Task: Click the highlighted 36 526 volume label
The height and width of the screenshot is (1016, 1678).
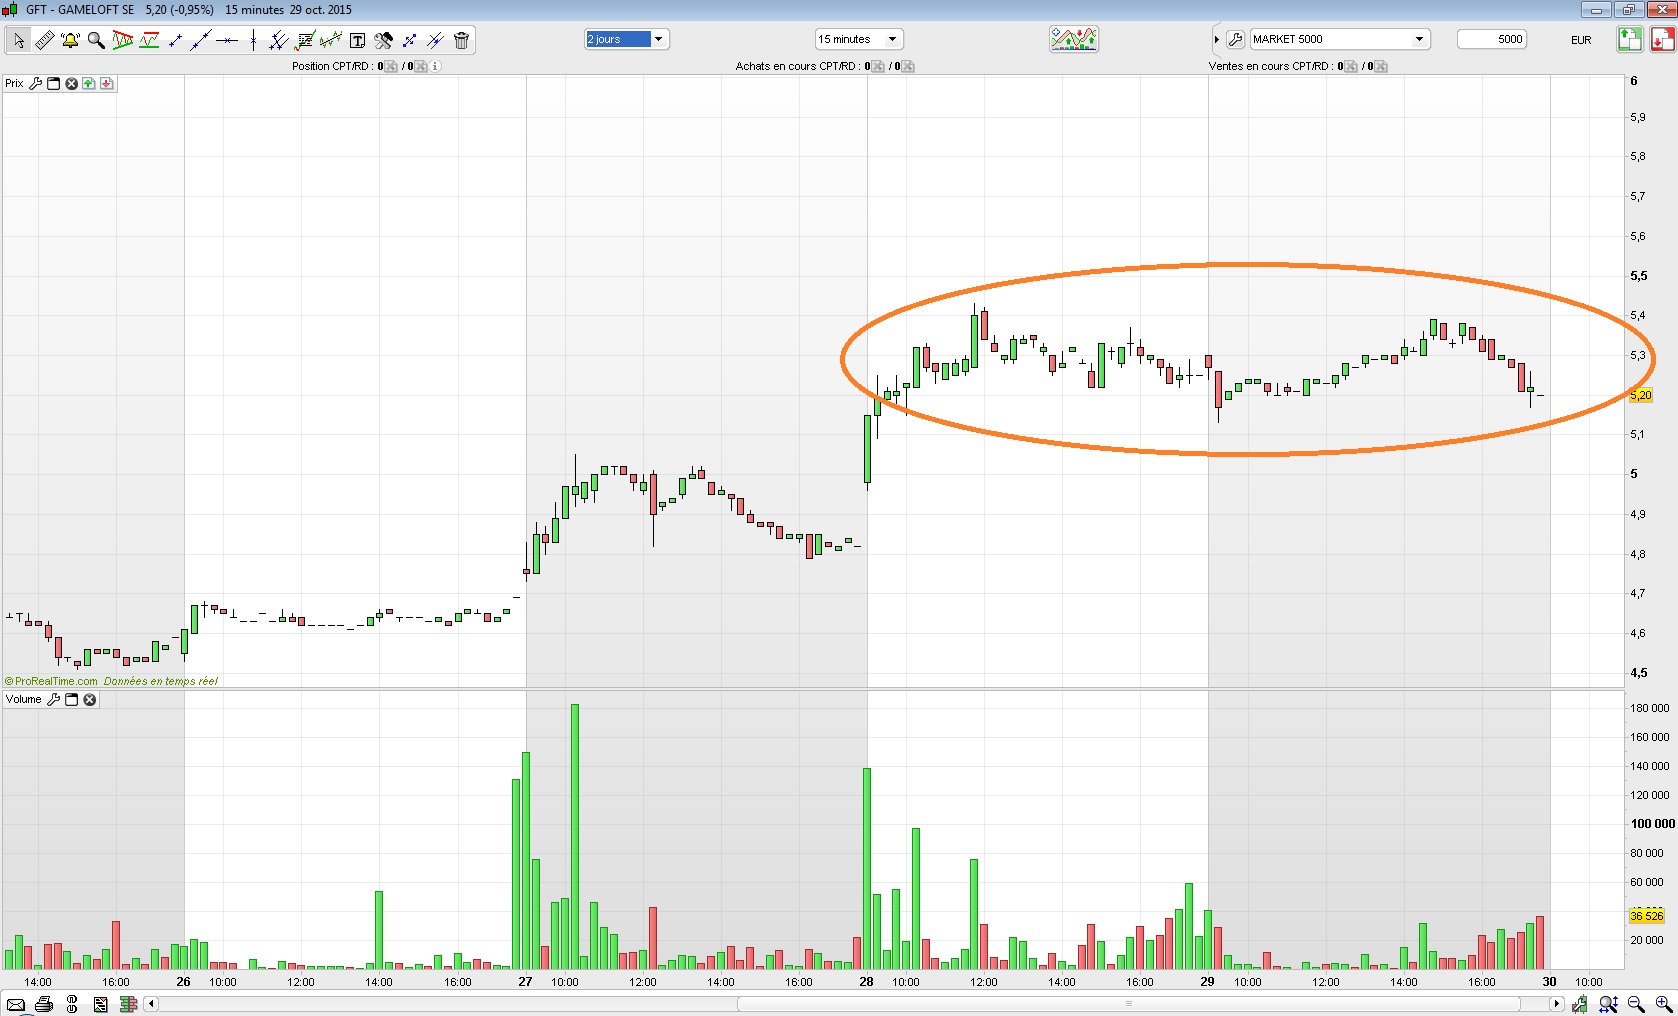Action: tap(1647, 916)
